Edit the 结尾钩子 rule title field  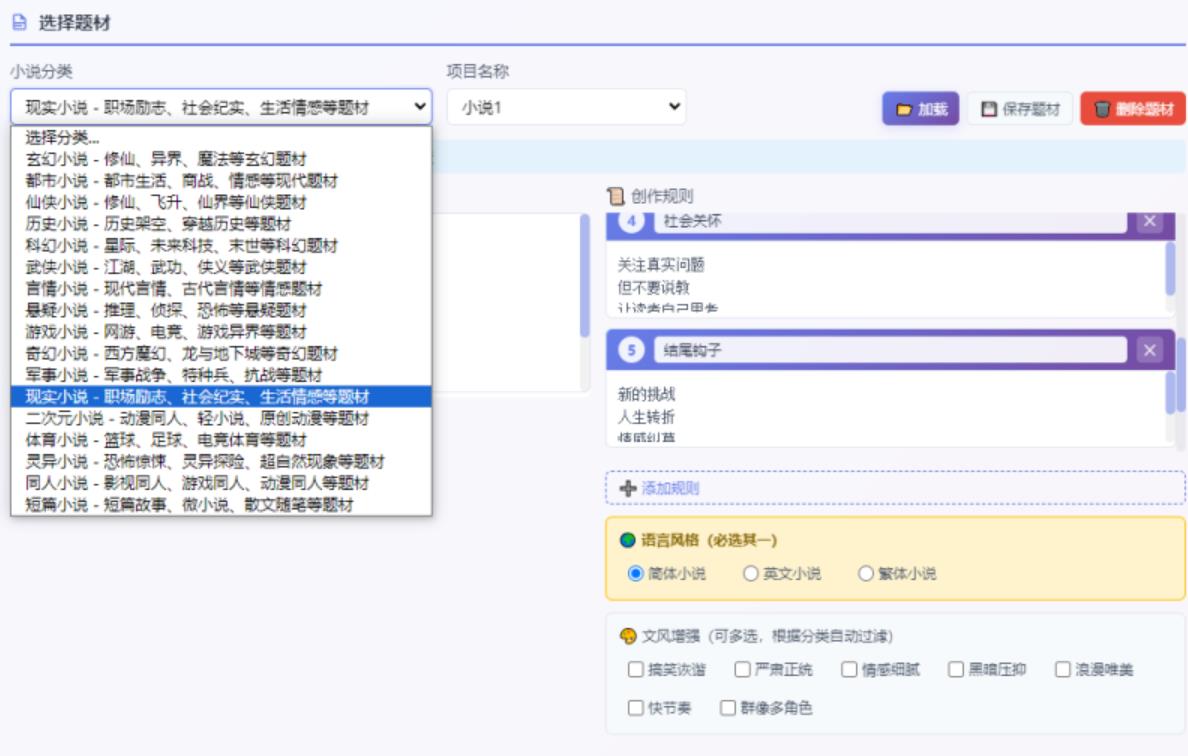click(x=890, y=350)
